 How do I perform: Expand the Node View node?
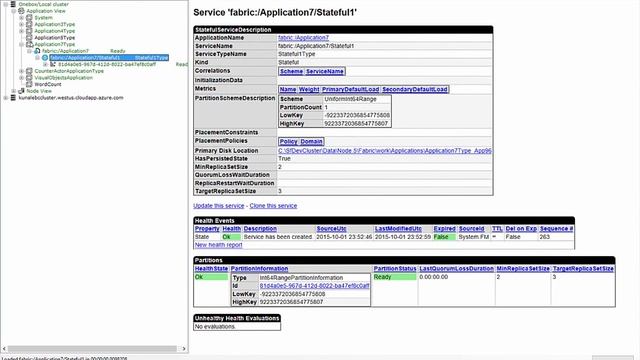tap(14, 91)
